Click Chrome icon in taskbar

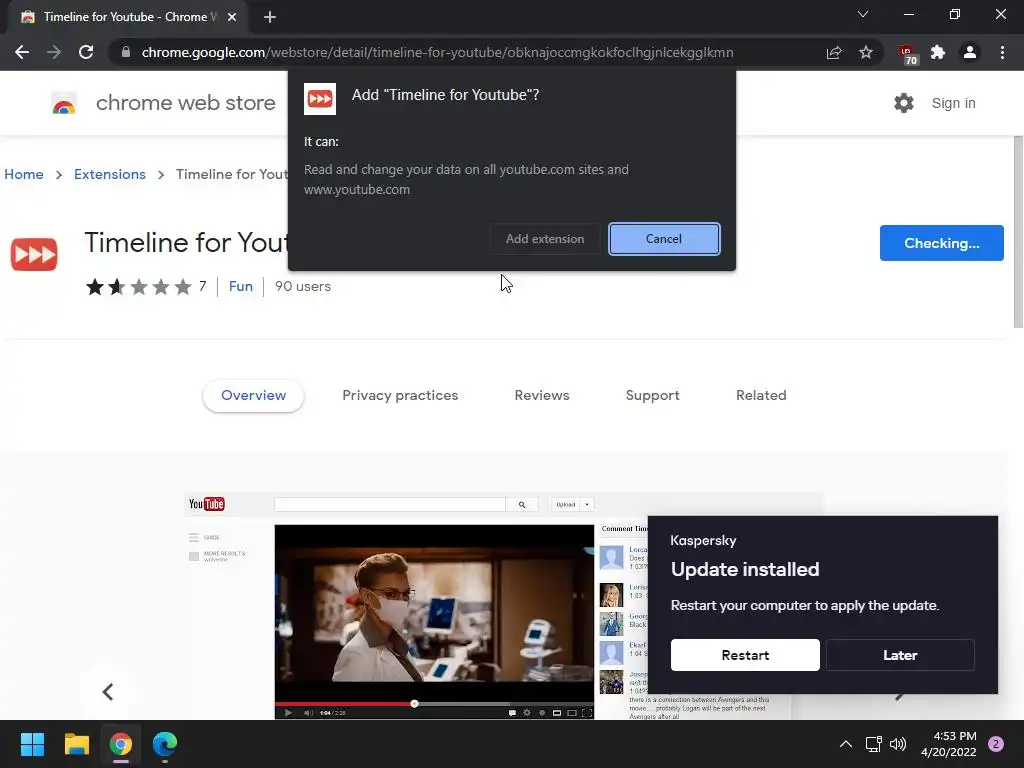pos(121,744)
